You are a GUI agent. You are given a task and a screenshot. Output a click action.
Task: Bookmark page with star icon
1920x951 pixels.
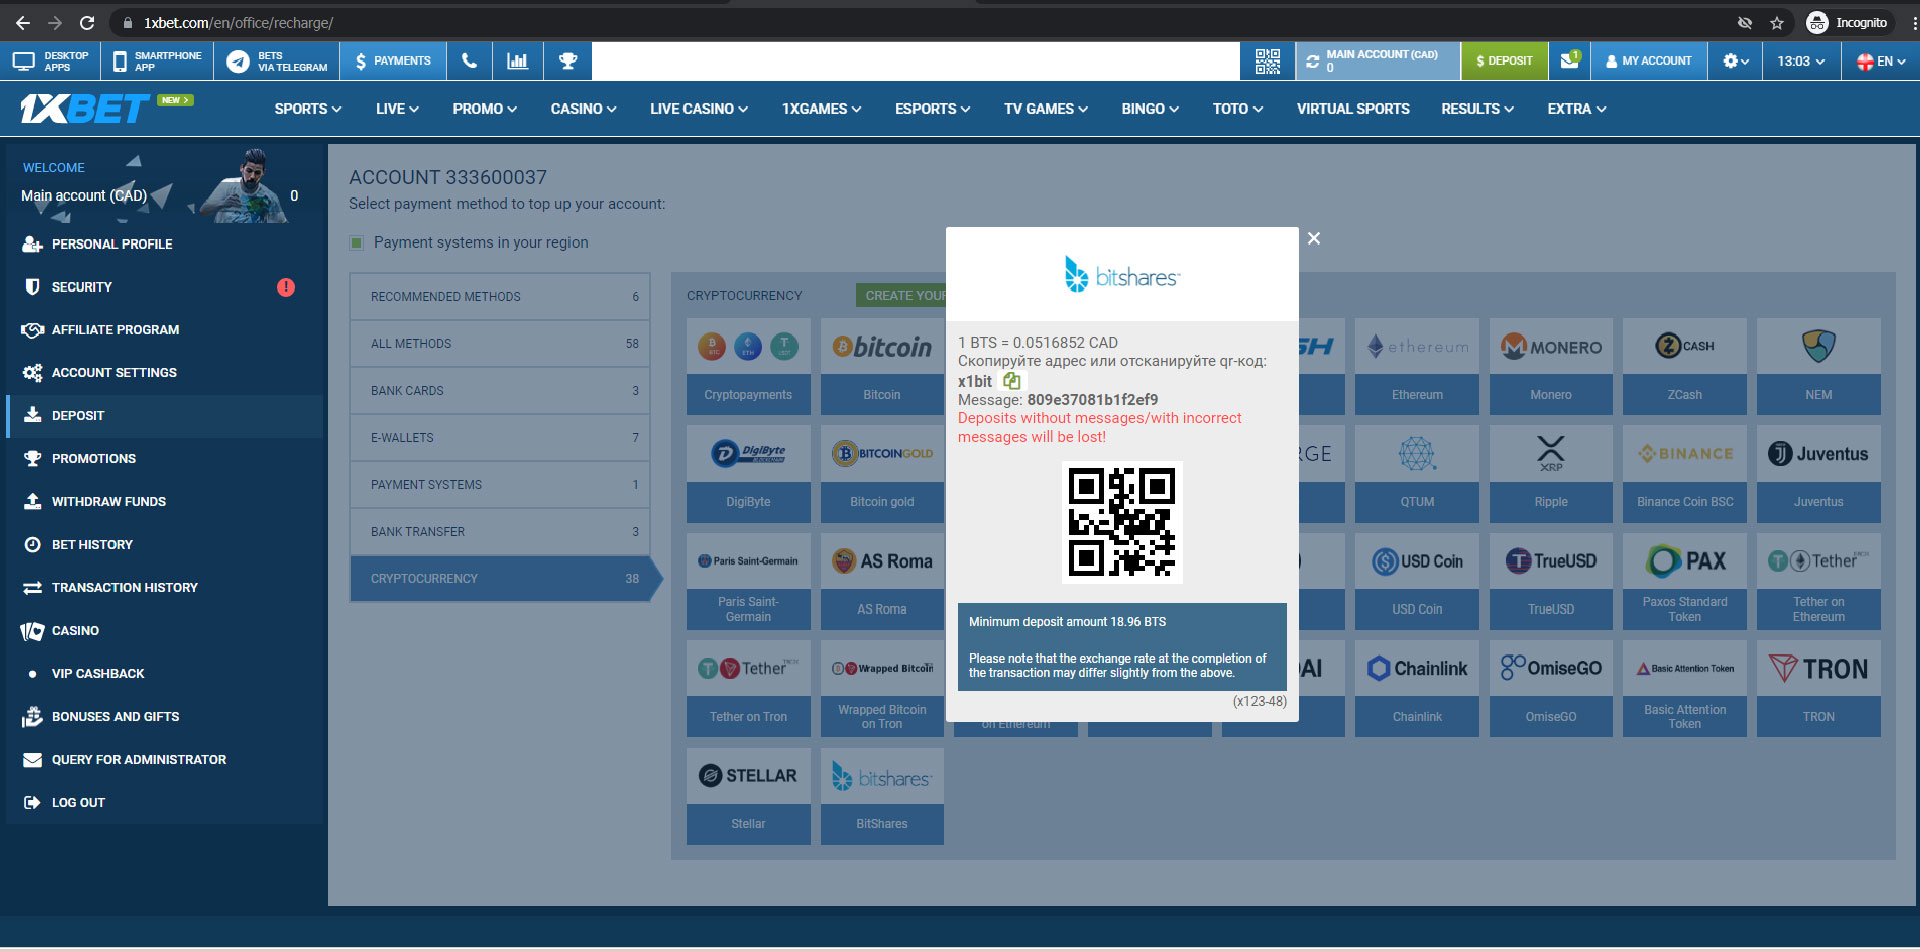1777,22
